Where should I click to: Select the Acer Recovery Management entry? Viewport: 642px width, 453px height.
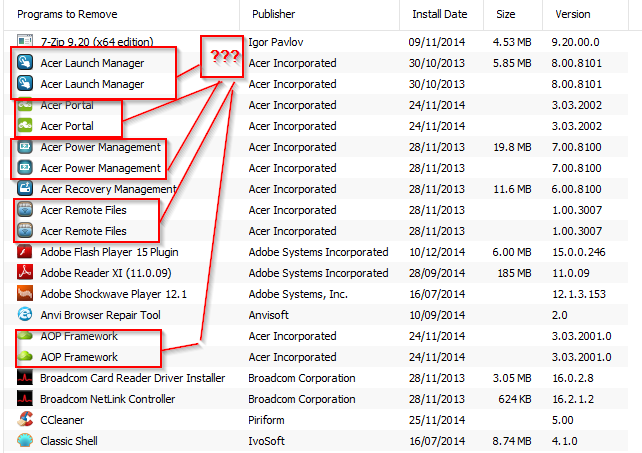(108, 189)
